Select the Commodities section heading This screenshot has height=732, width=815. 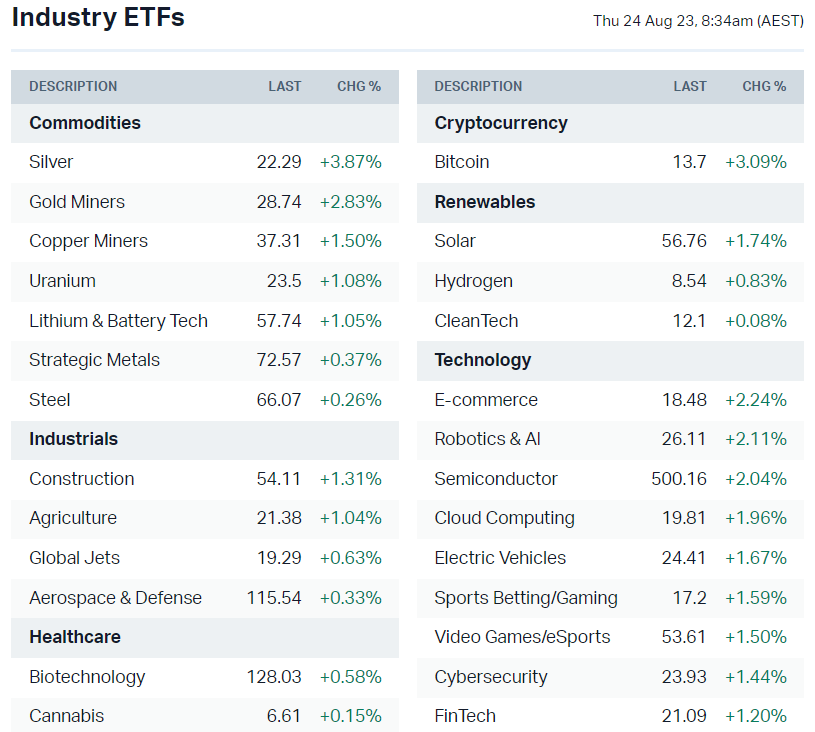85,123
